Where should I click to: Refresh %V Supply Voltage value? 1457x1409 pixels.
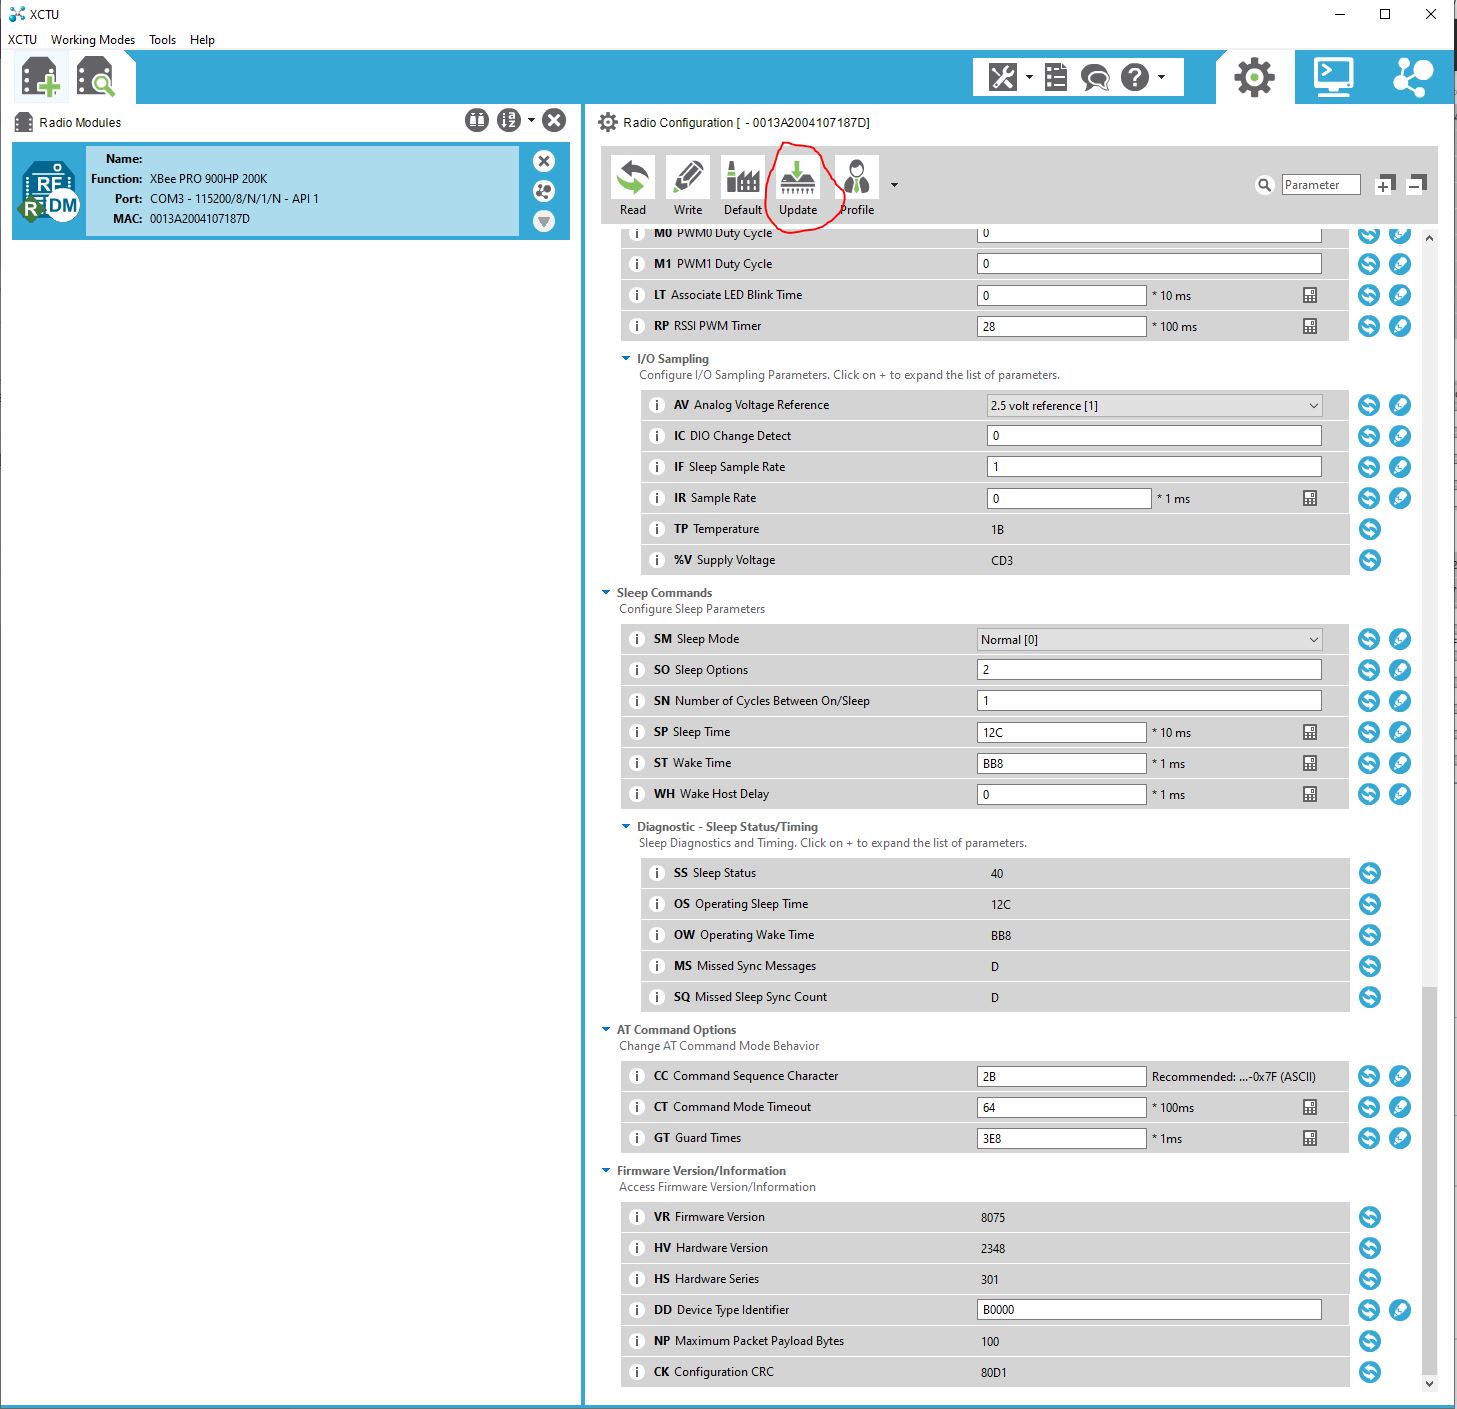coord(1370,560)
